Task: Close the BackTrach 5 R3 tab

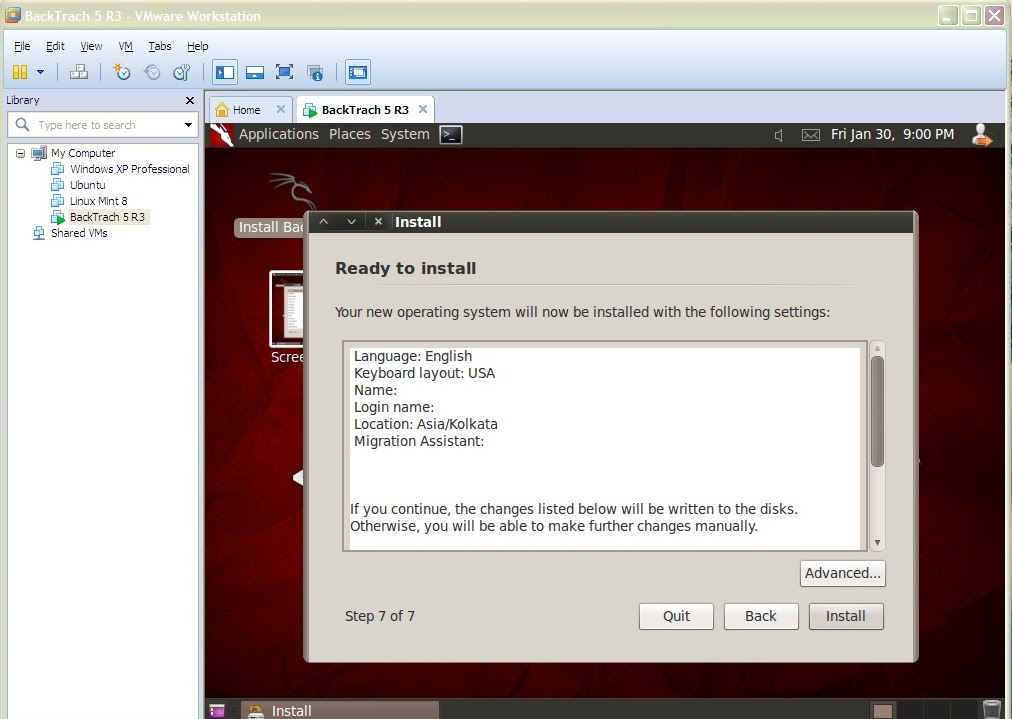Action: coord(423,109)
